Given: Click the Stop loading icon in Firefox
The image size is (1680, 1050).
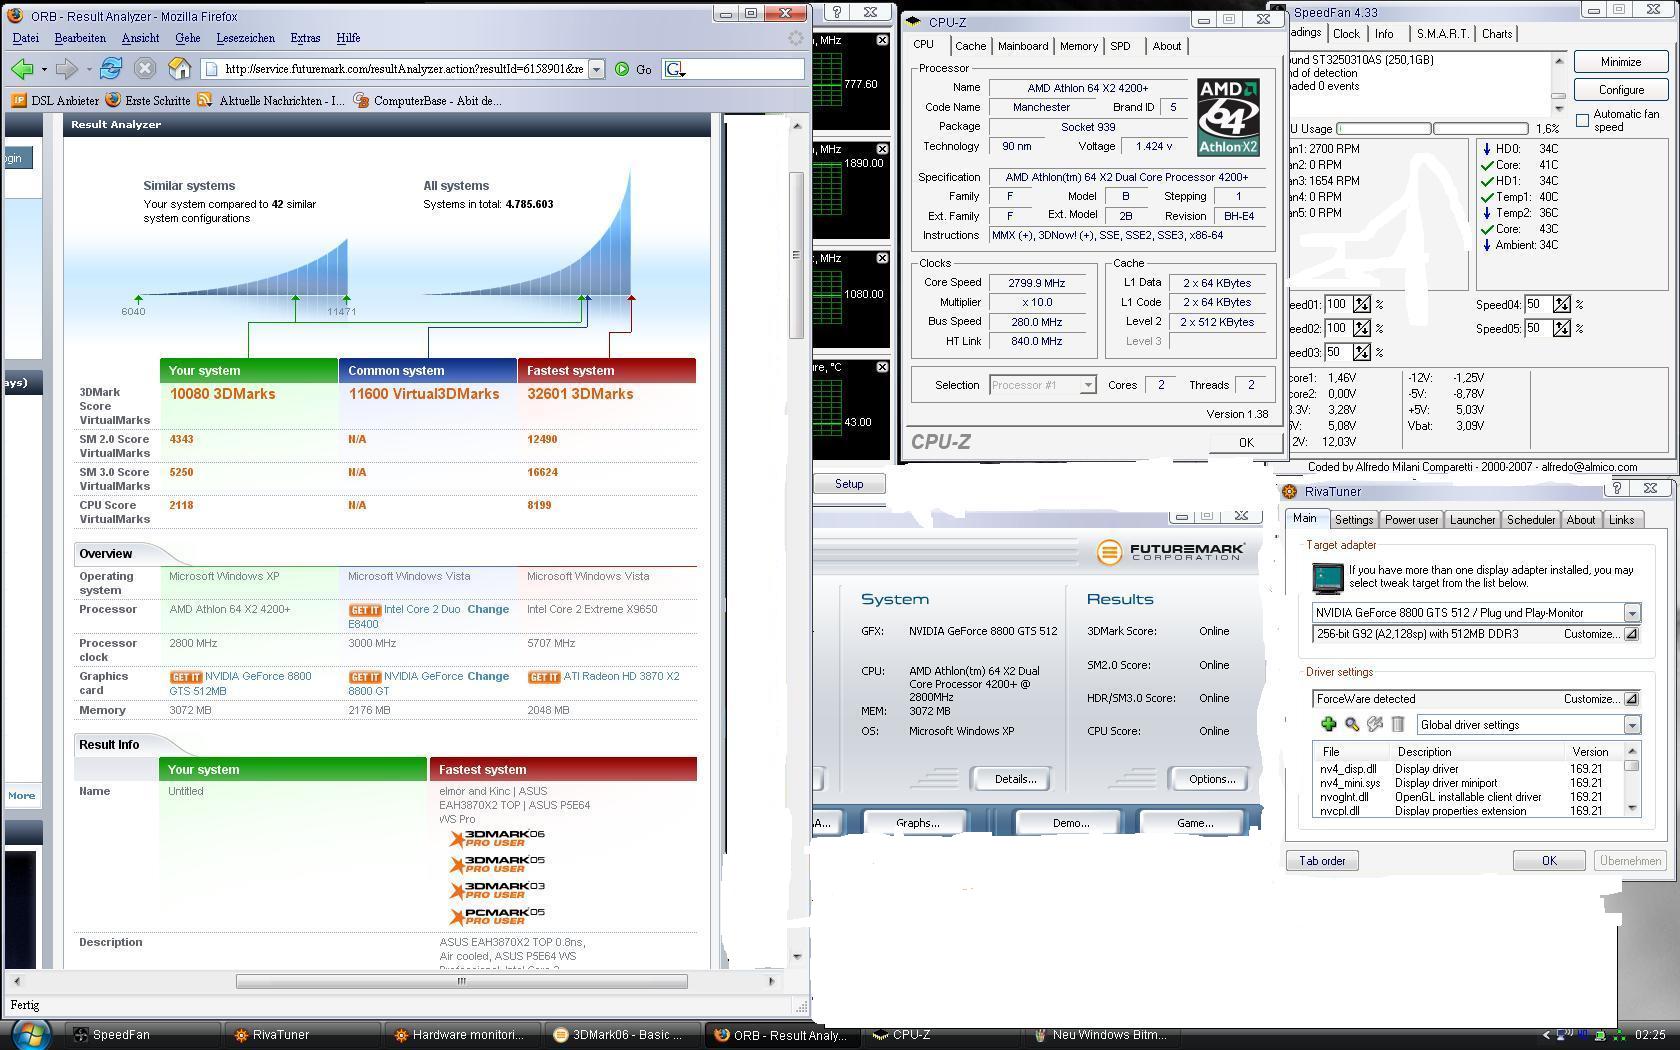Looking at the screenshot, I should point(145,69).
